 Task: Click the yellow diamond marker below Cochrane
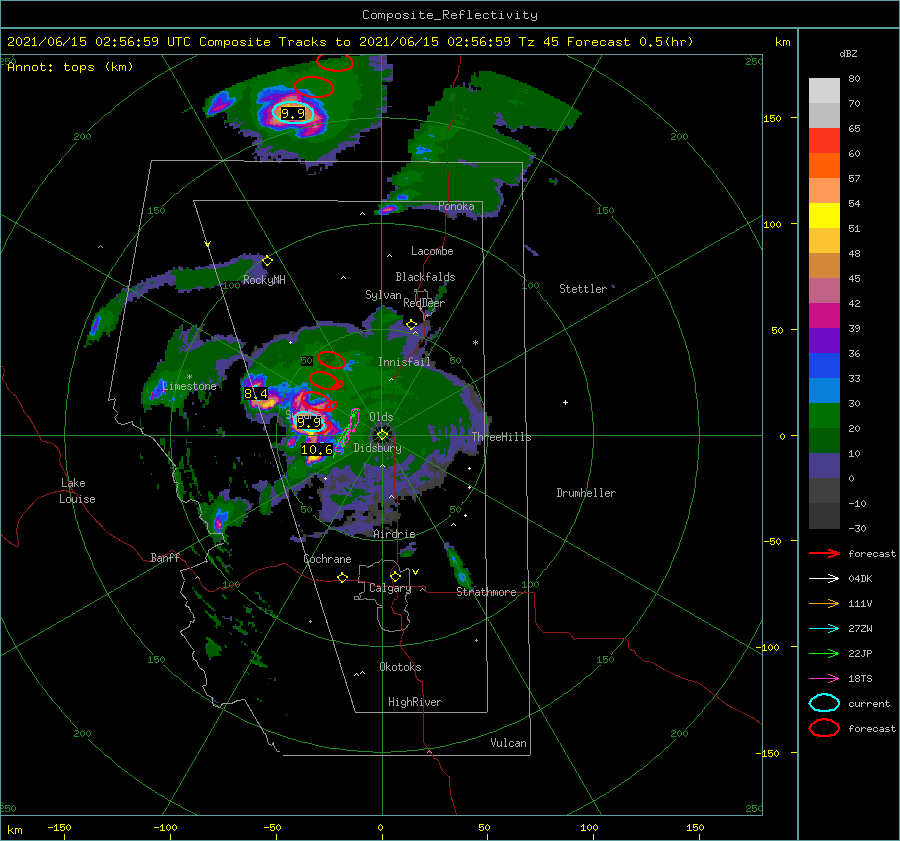click(342, 578)
